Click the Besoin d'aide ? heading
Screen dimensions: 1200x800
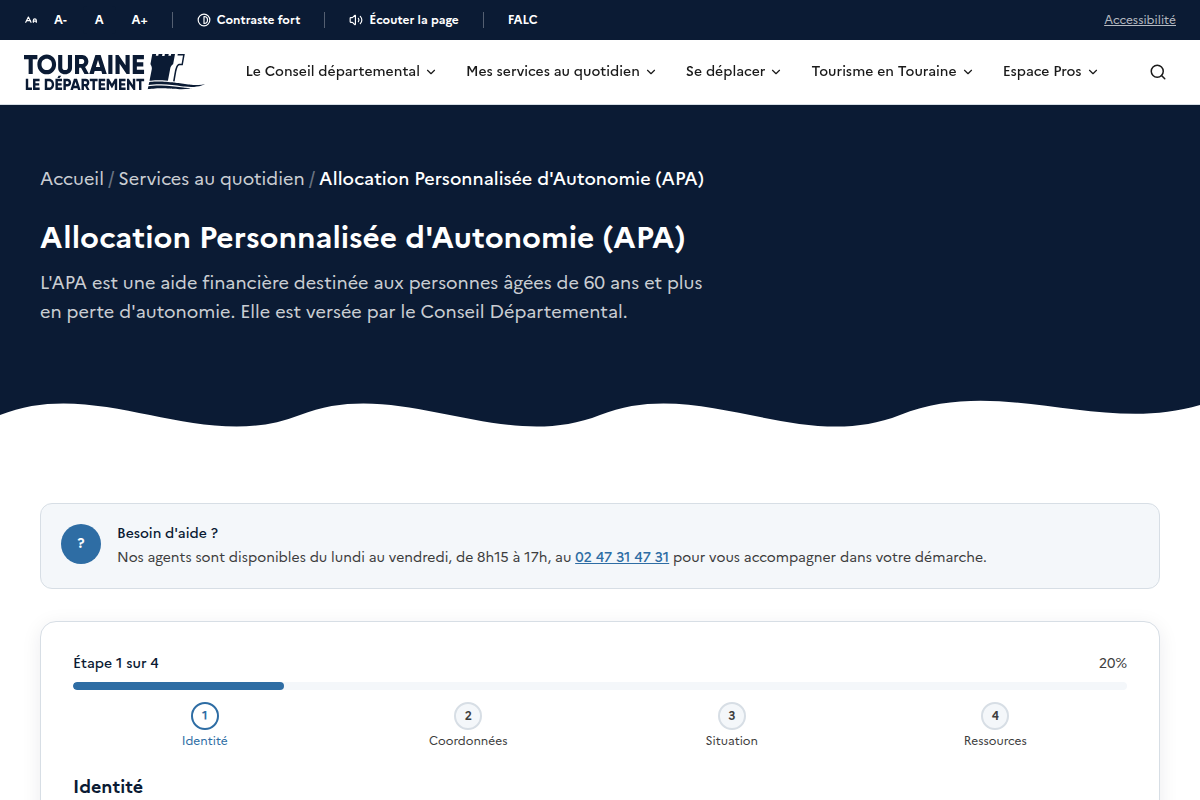tap(167, 533)
